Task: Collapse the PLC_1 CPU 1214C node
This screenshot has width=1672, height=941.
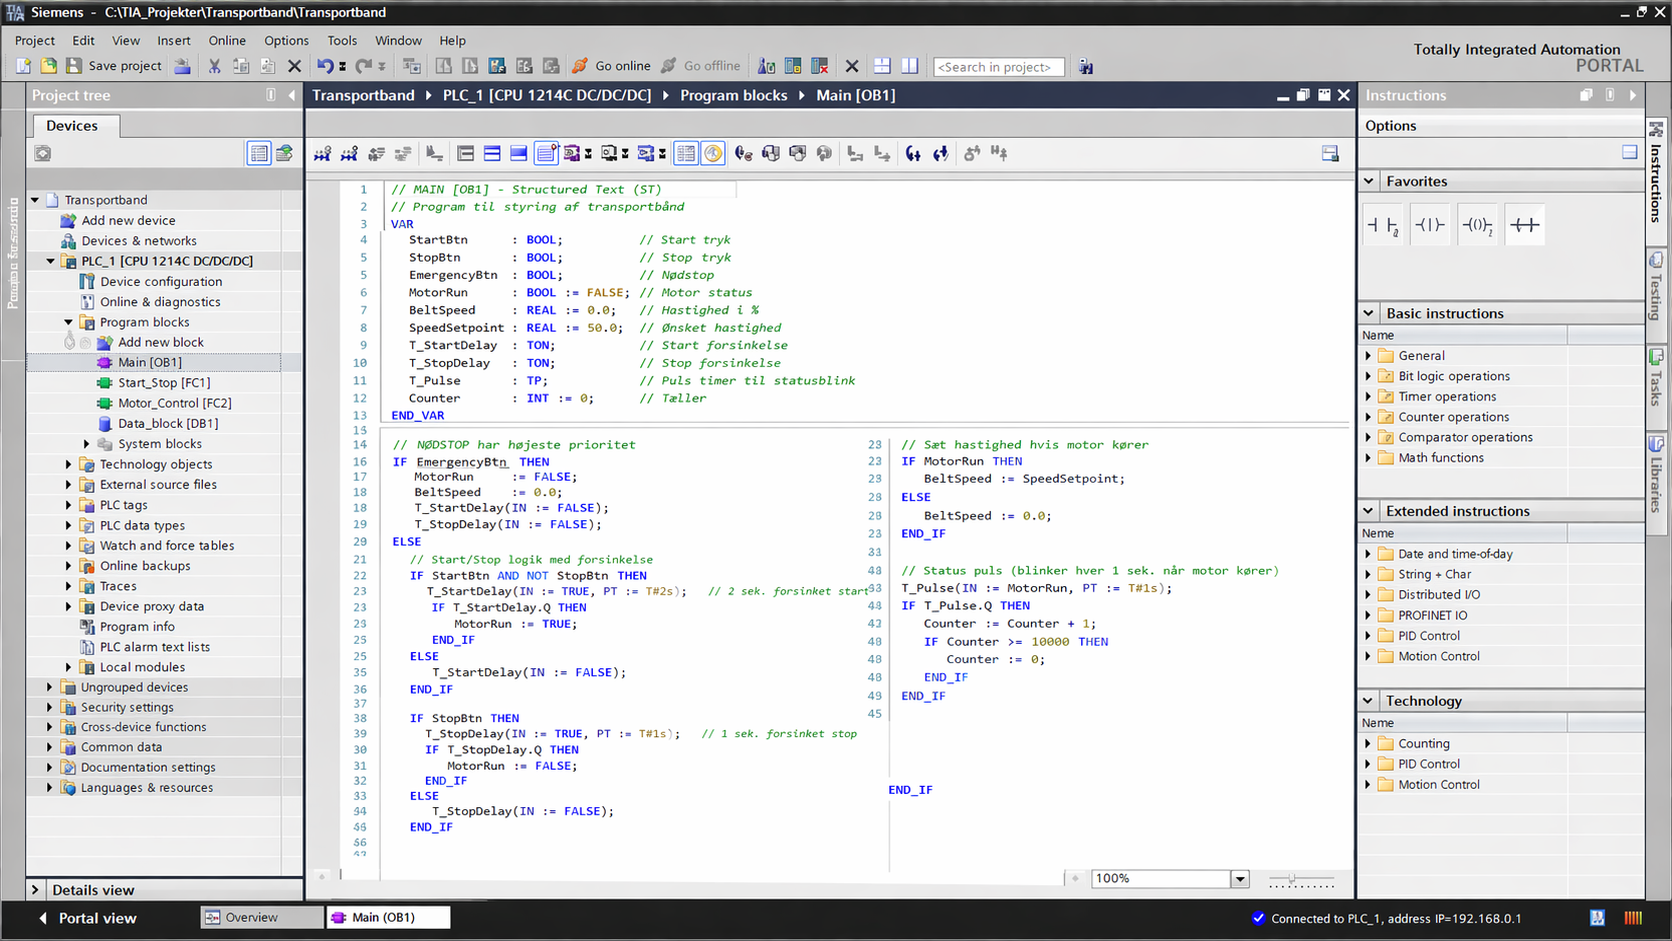Action: [51, 261]
